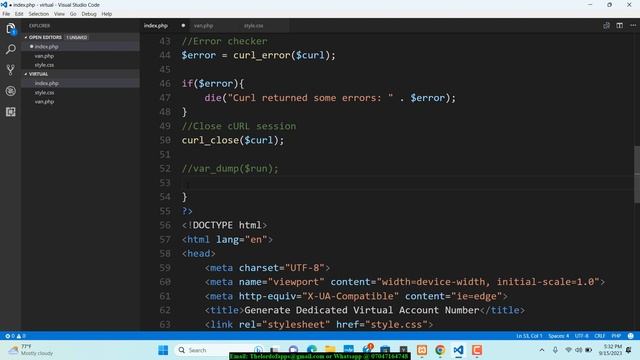Click the Visual Studio Code taskbar icon
Viewport: 640px width, 360px height.
(x=458, y=350)
